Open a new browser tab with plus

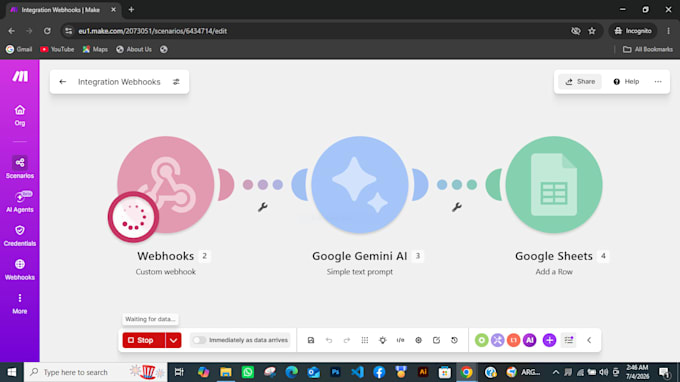point(131,10)
